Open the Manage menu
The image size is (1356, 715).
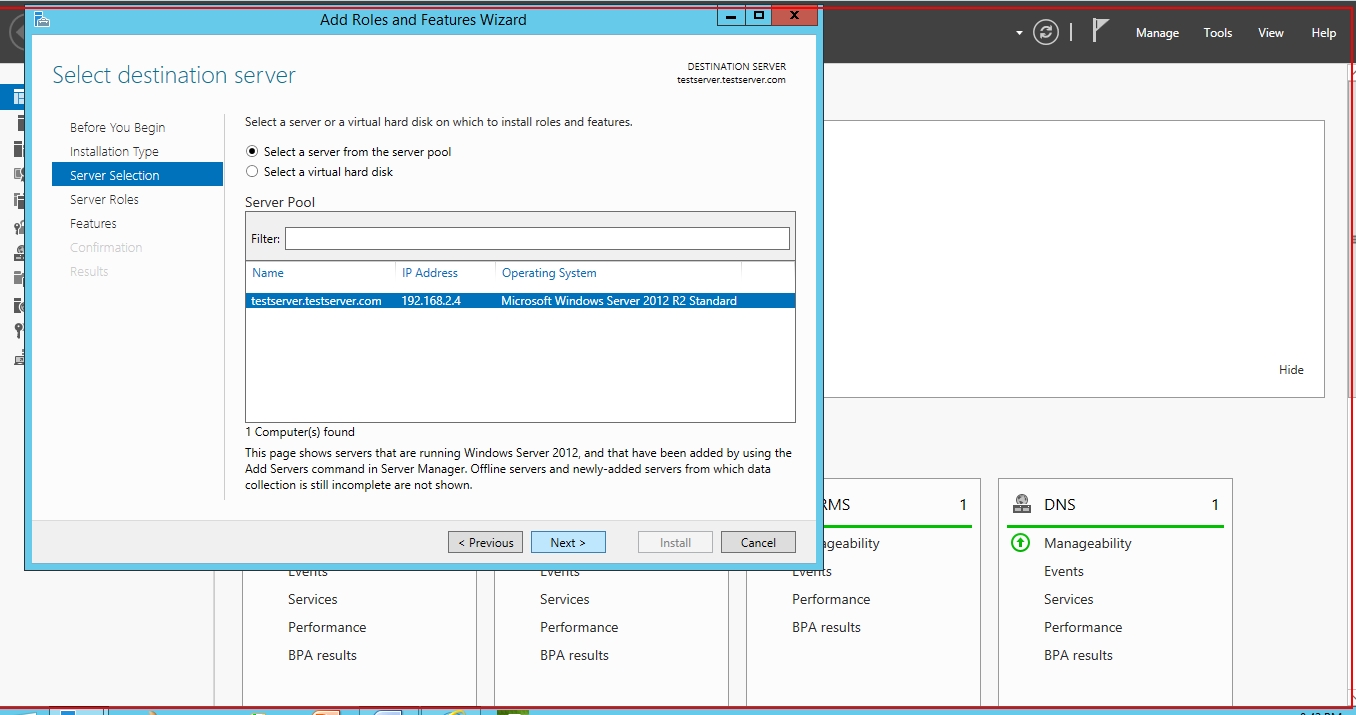click(x=1157, y=33)
